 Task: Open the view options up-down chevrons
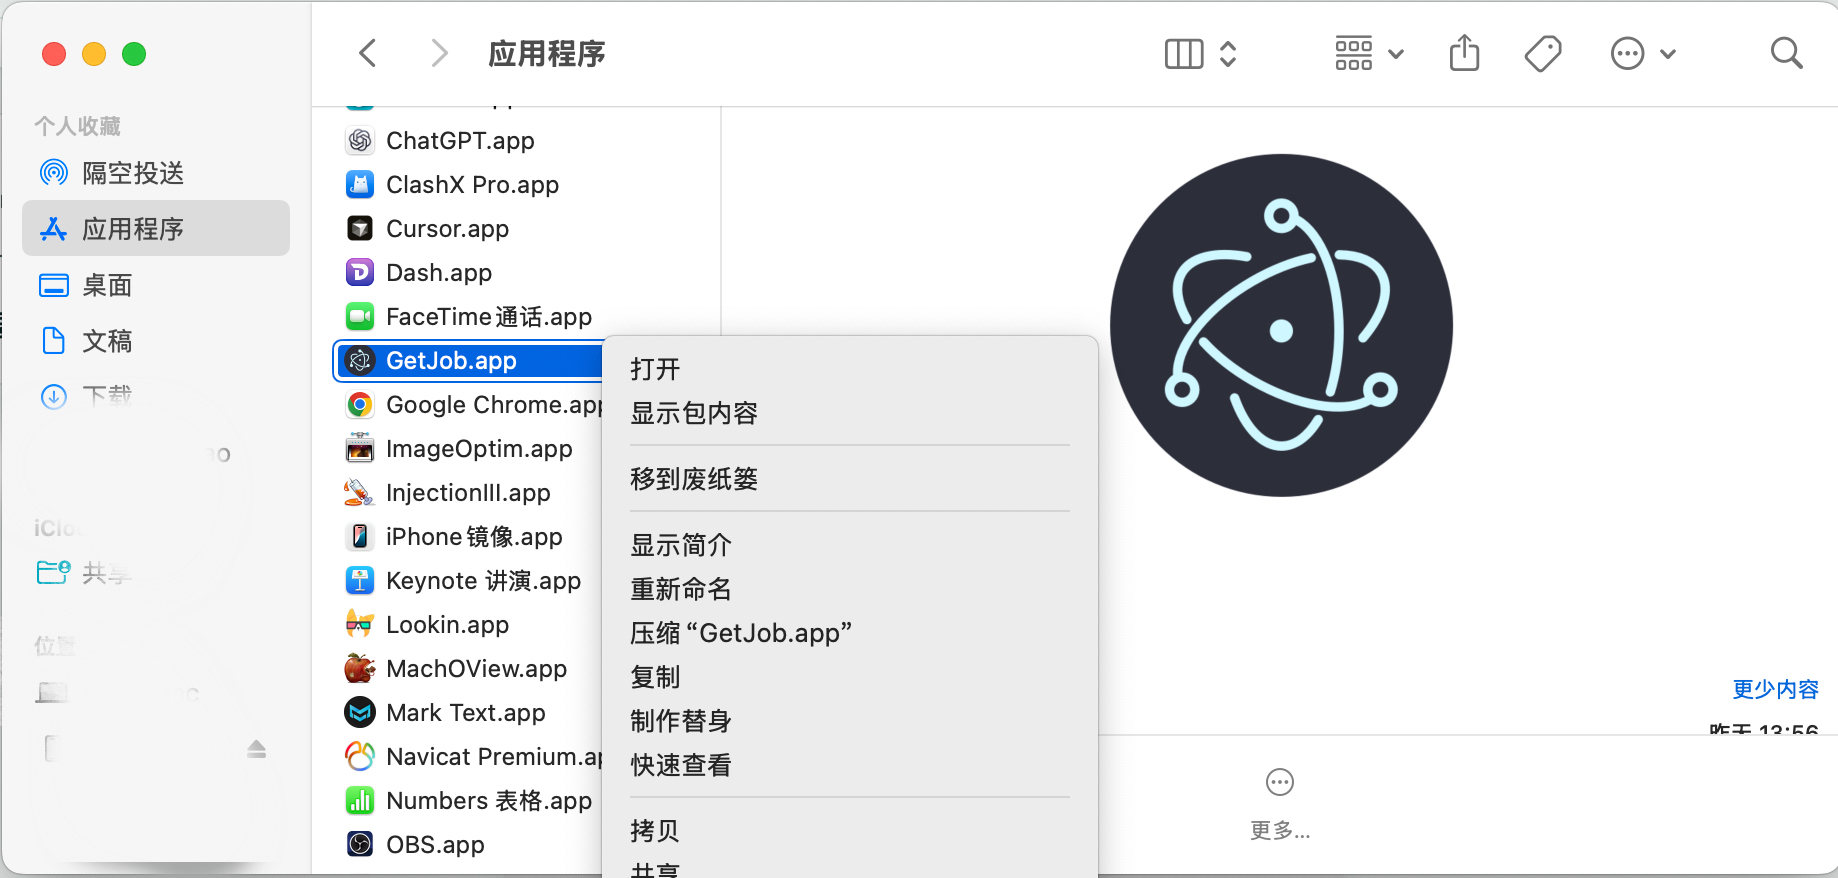(x=1229, y=54)
